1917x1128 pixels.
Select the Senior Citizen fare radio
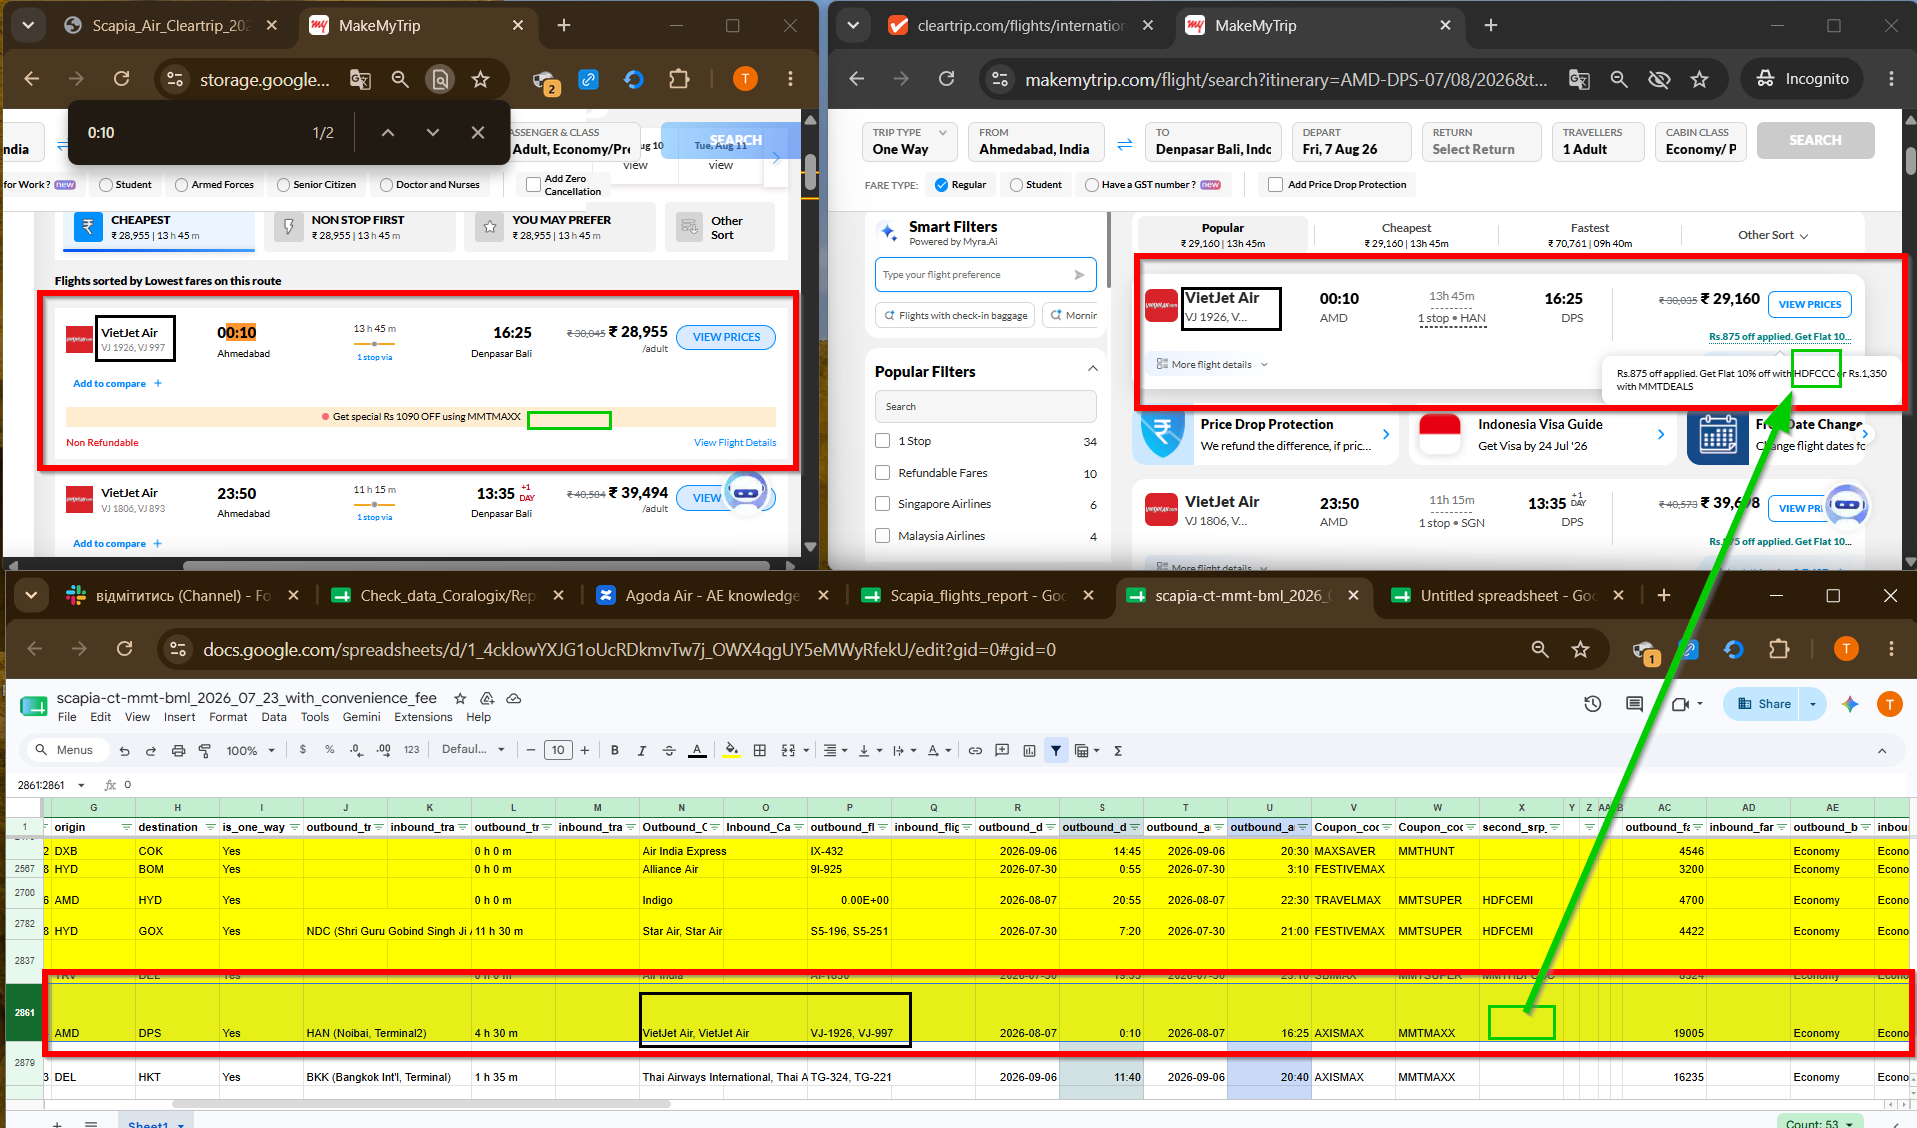(x=283, y=185)
